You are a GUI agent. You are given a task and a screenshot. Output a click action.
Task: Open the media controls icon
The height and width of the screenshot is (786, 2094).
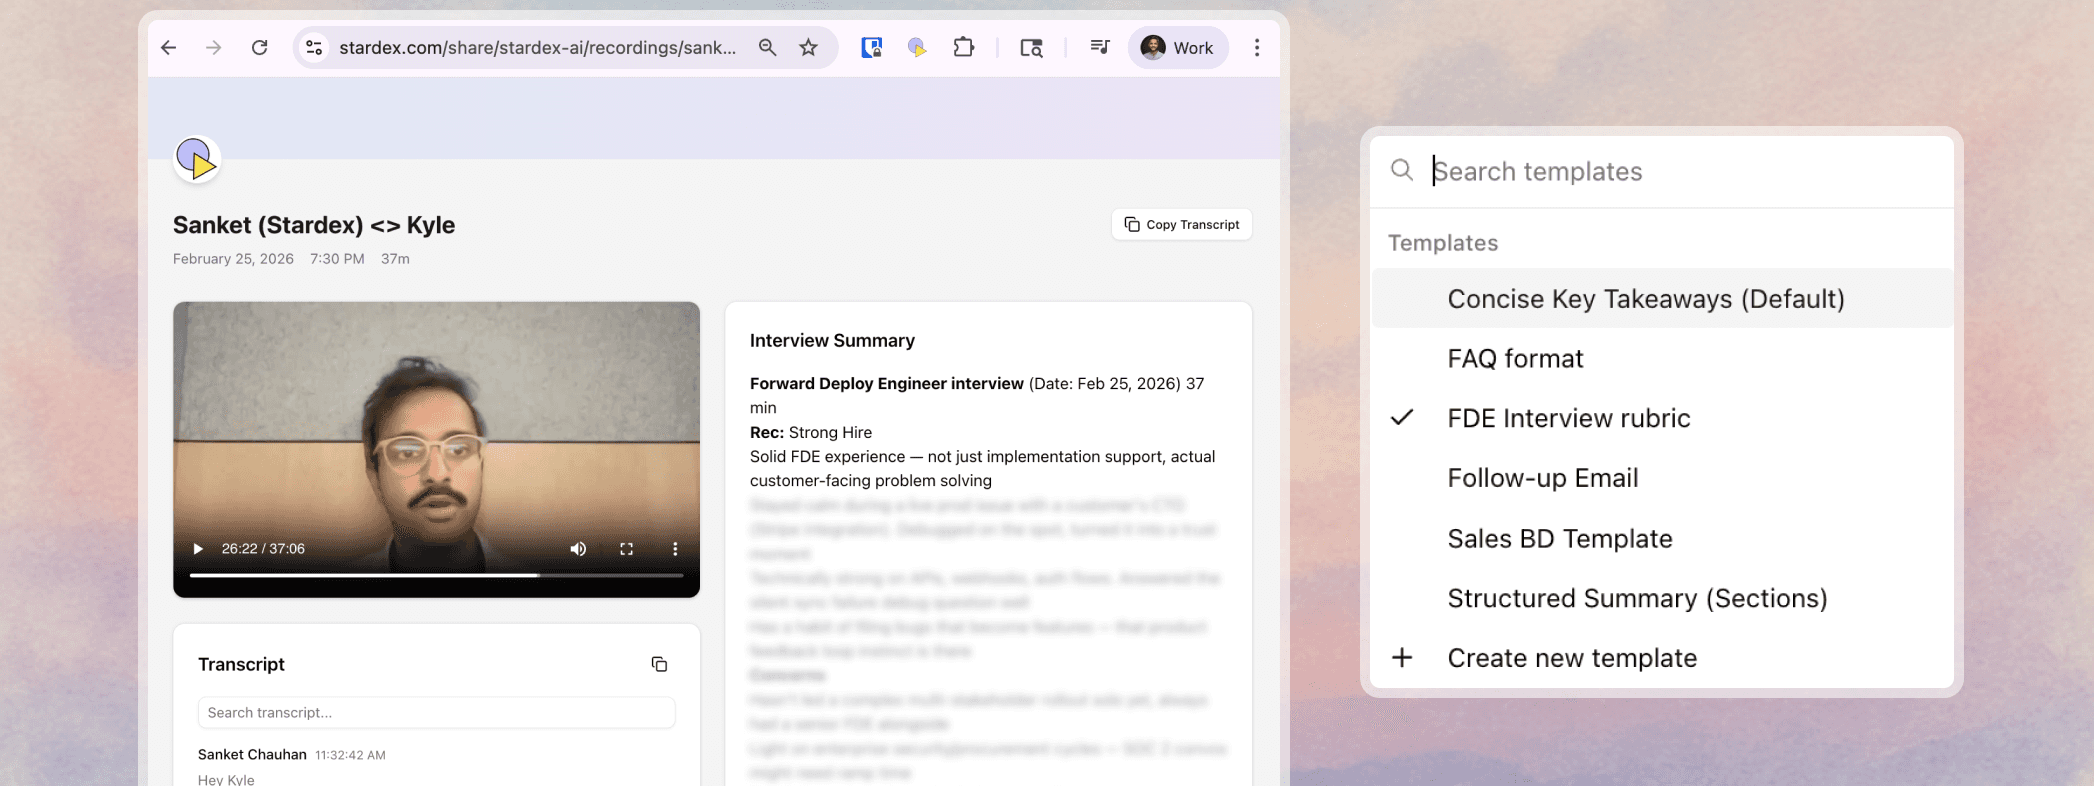click(x=1099, y=47)
